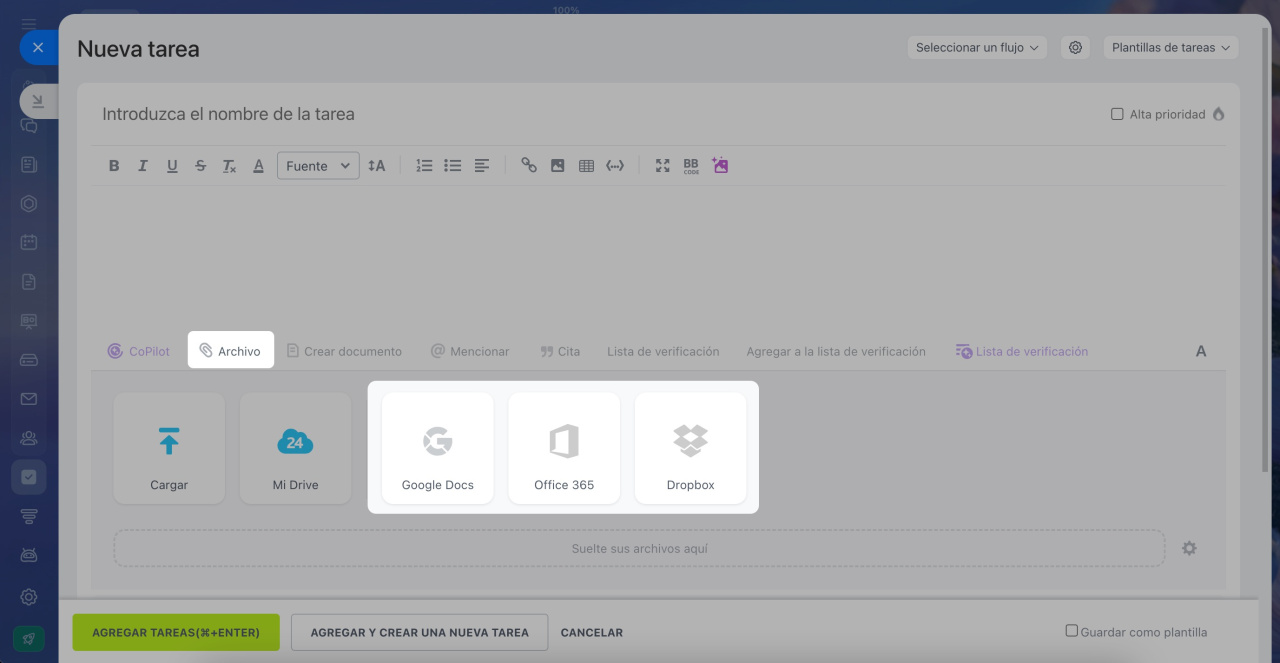The width and height of the screenshot is (1280, 663).
Task: Apply underline formatting
Action: tap(172, 166)
